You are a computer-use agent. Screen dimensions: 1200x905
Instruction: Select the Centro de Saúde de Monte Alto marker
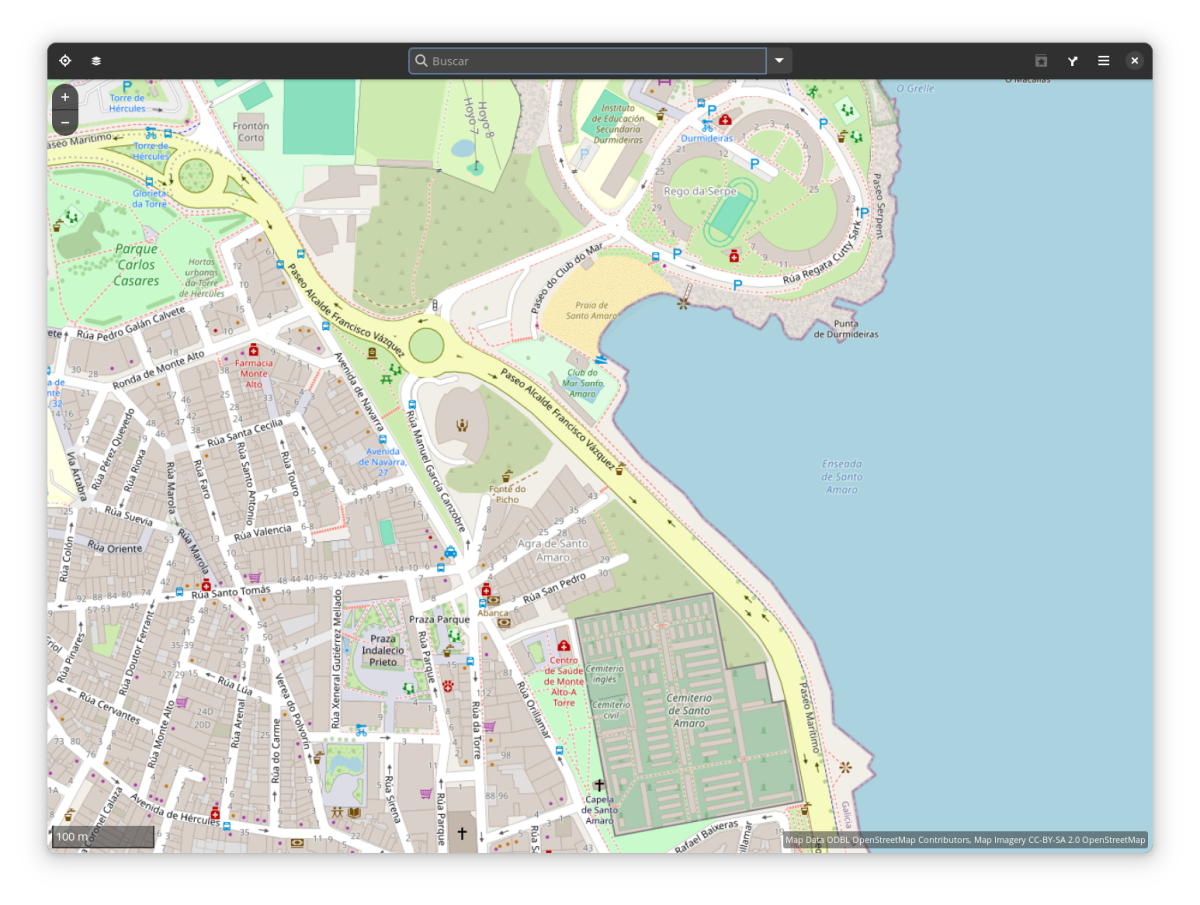coord(563,646)
